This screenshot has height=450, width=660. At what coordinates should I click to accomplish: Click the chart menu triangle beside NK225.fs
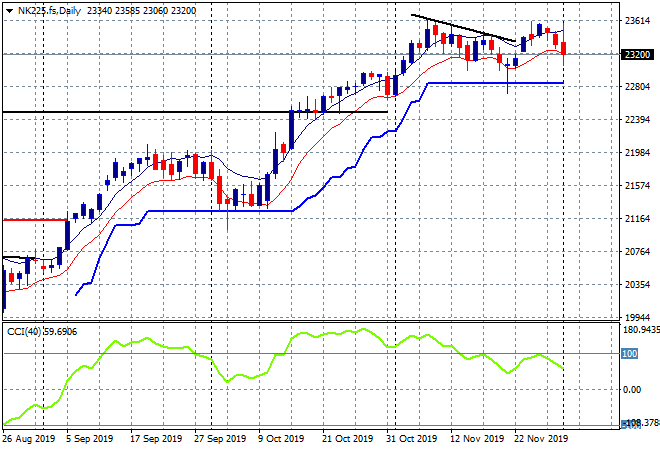point(9,11)
